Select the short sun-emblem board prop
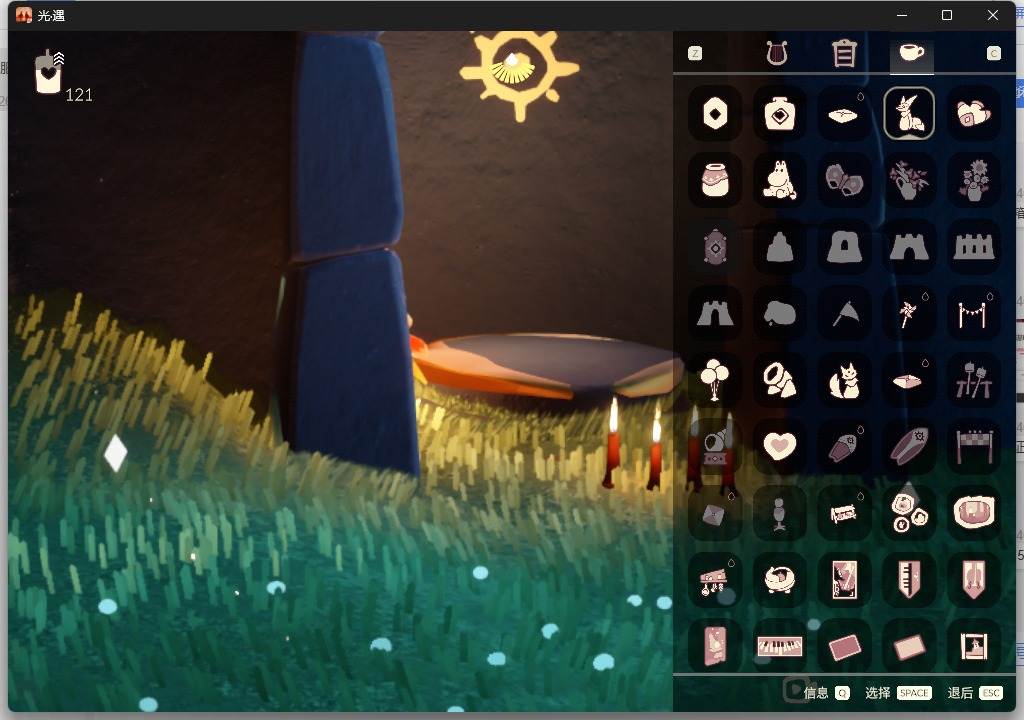 (x=844, y=447)
